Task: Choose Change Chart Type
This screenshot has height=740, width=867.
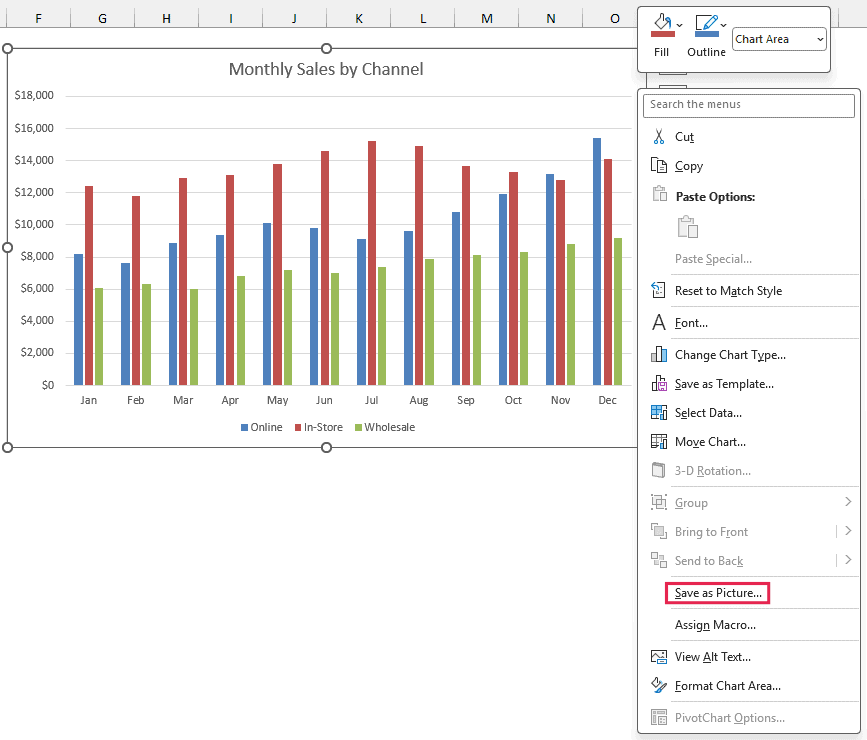Action: [x=730, y=355]
